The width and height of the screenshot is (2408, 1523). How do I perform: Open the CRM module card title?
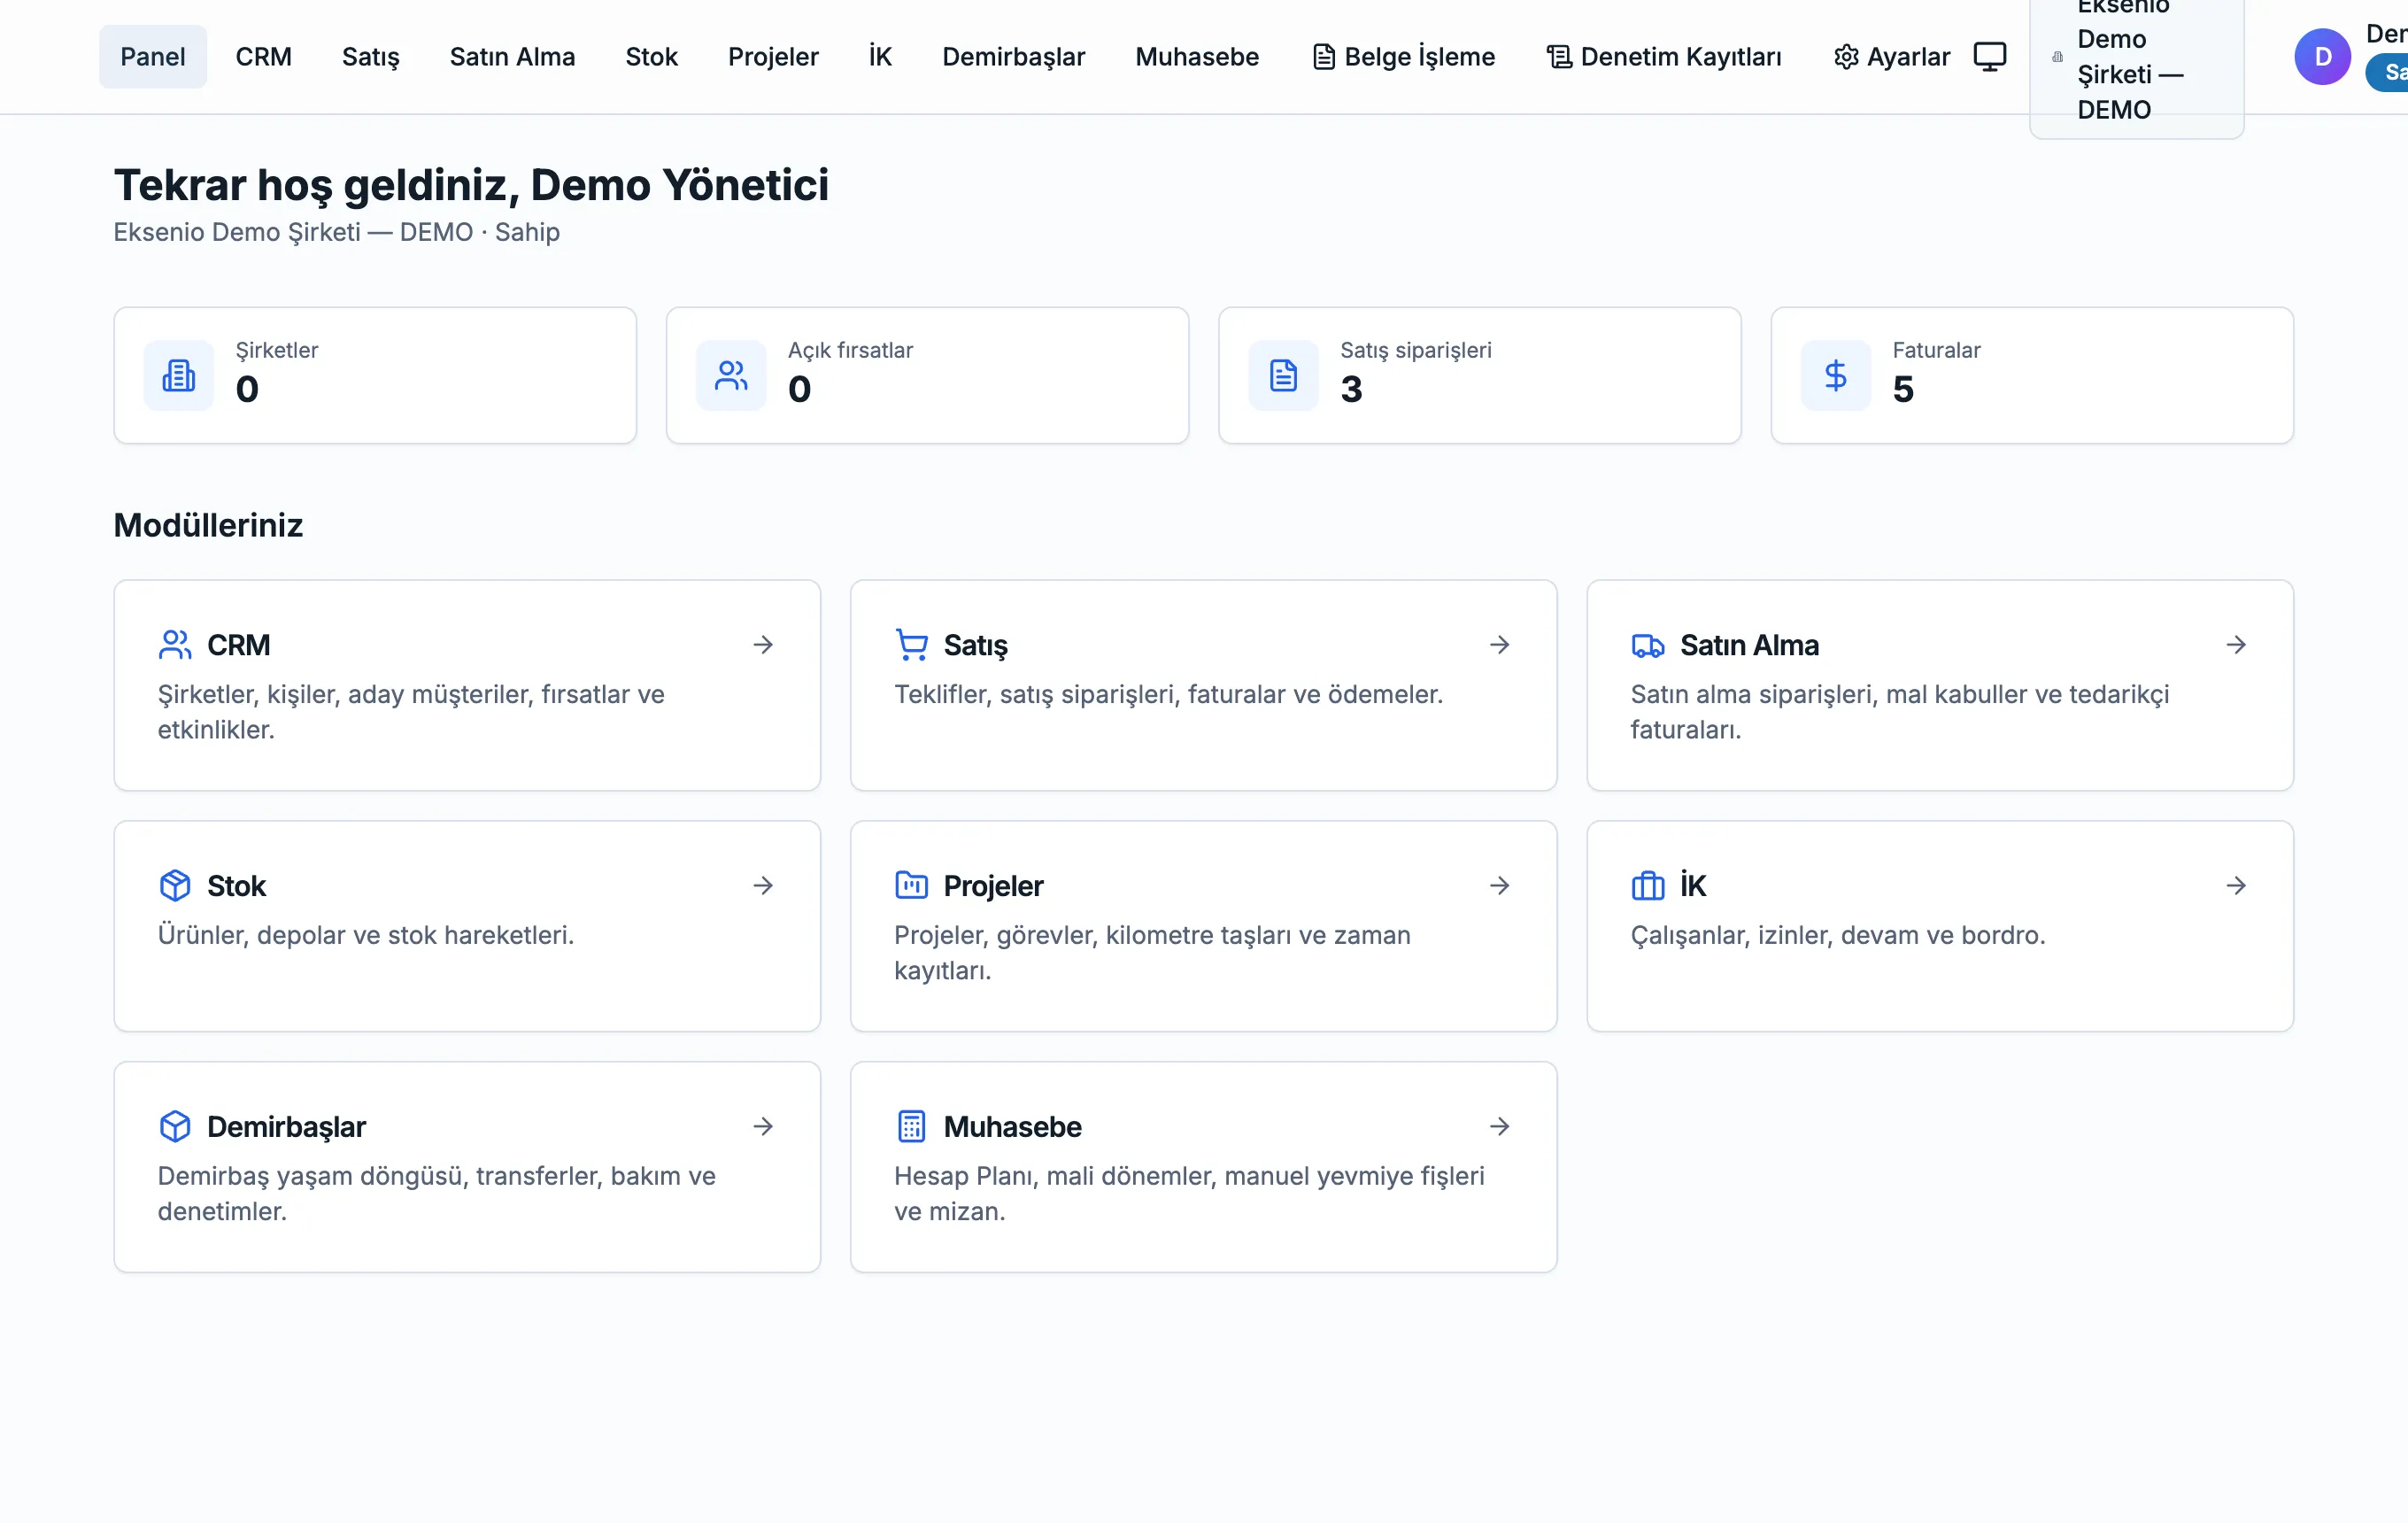pyautogui.click(x=239, y=645)
